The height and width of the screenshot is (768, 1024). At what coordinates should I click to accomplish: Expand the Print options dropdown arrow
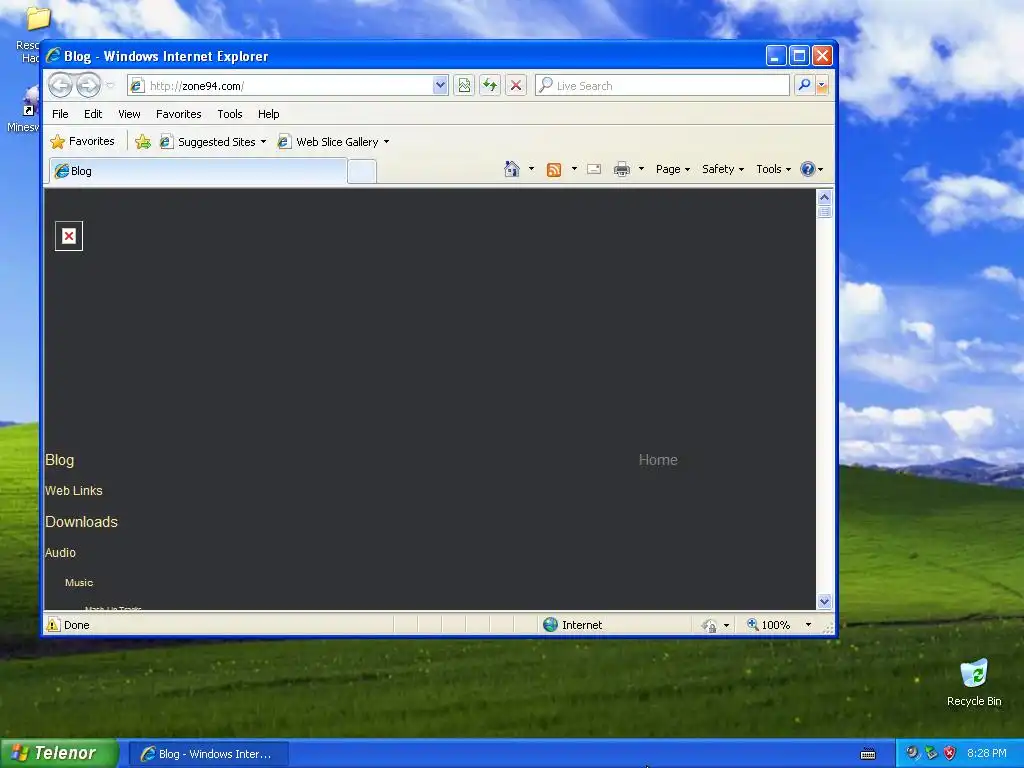point(641,169)
